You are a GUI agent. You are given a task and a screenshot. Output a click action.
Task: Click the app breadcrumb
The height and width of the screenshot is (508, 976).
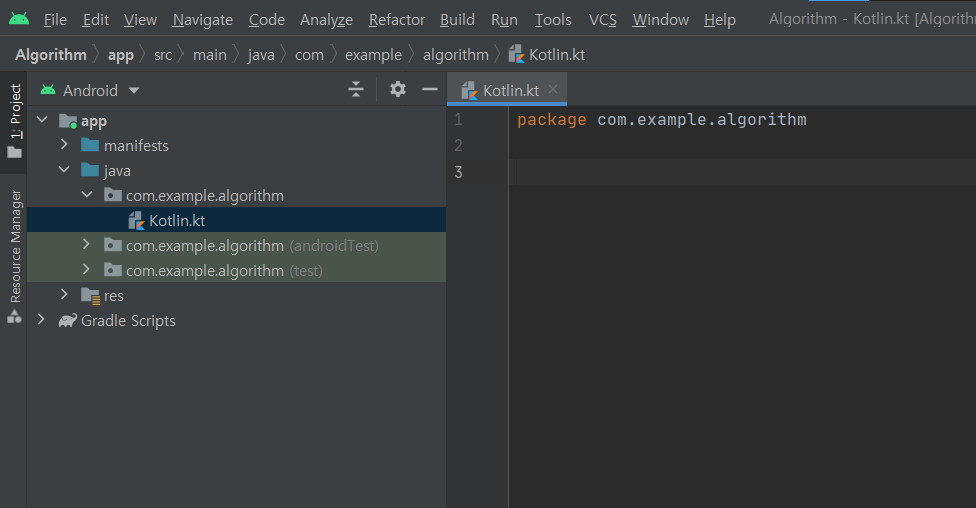point(121,55)
